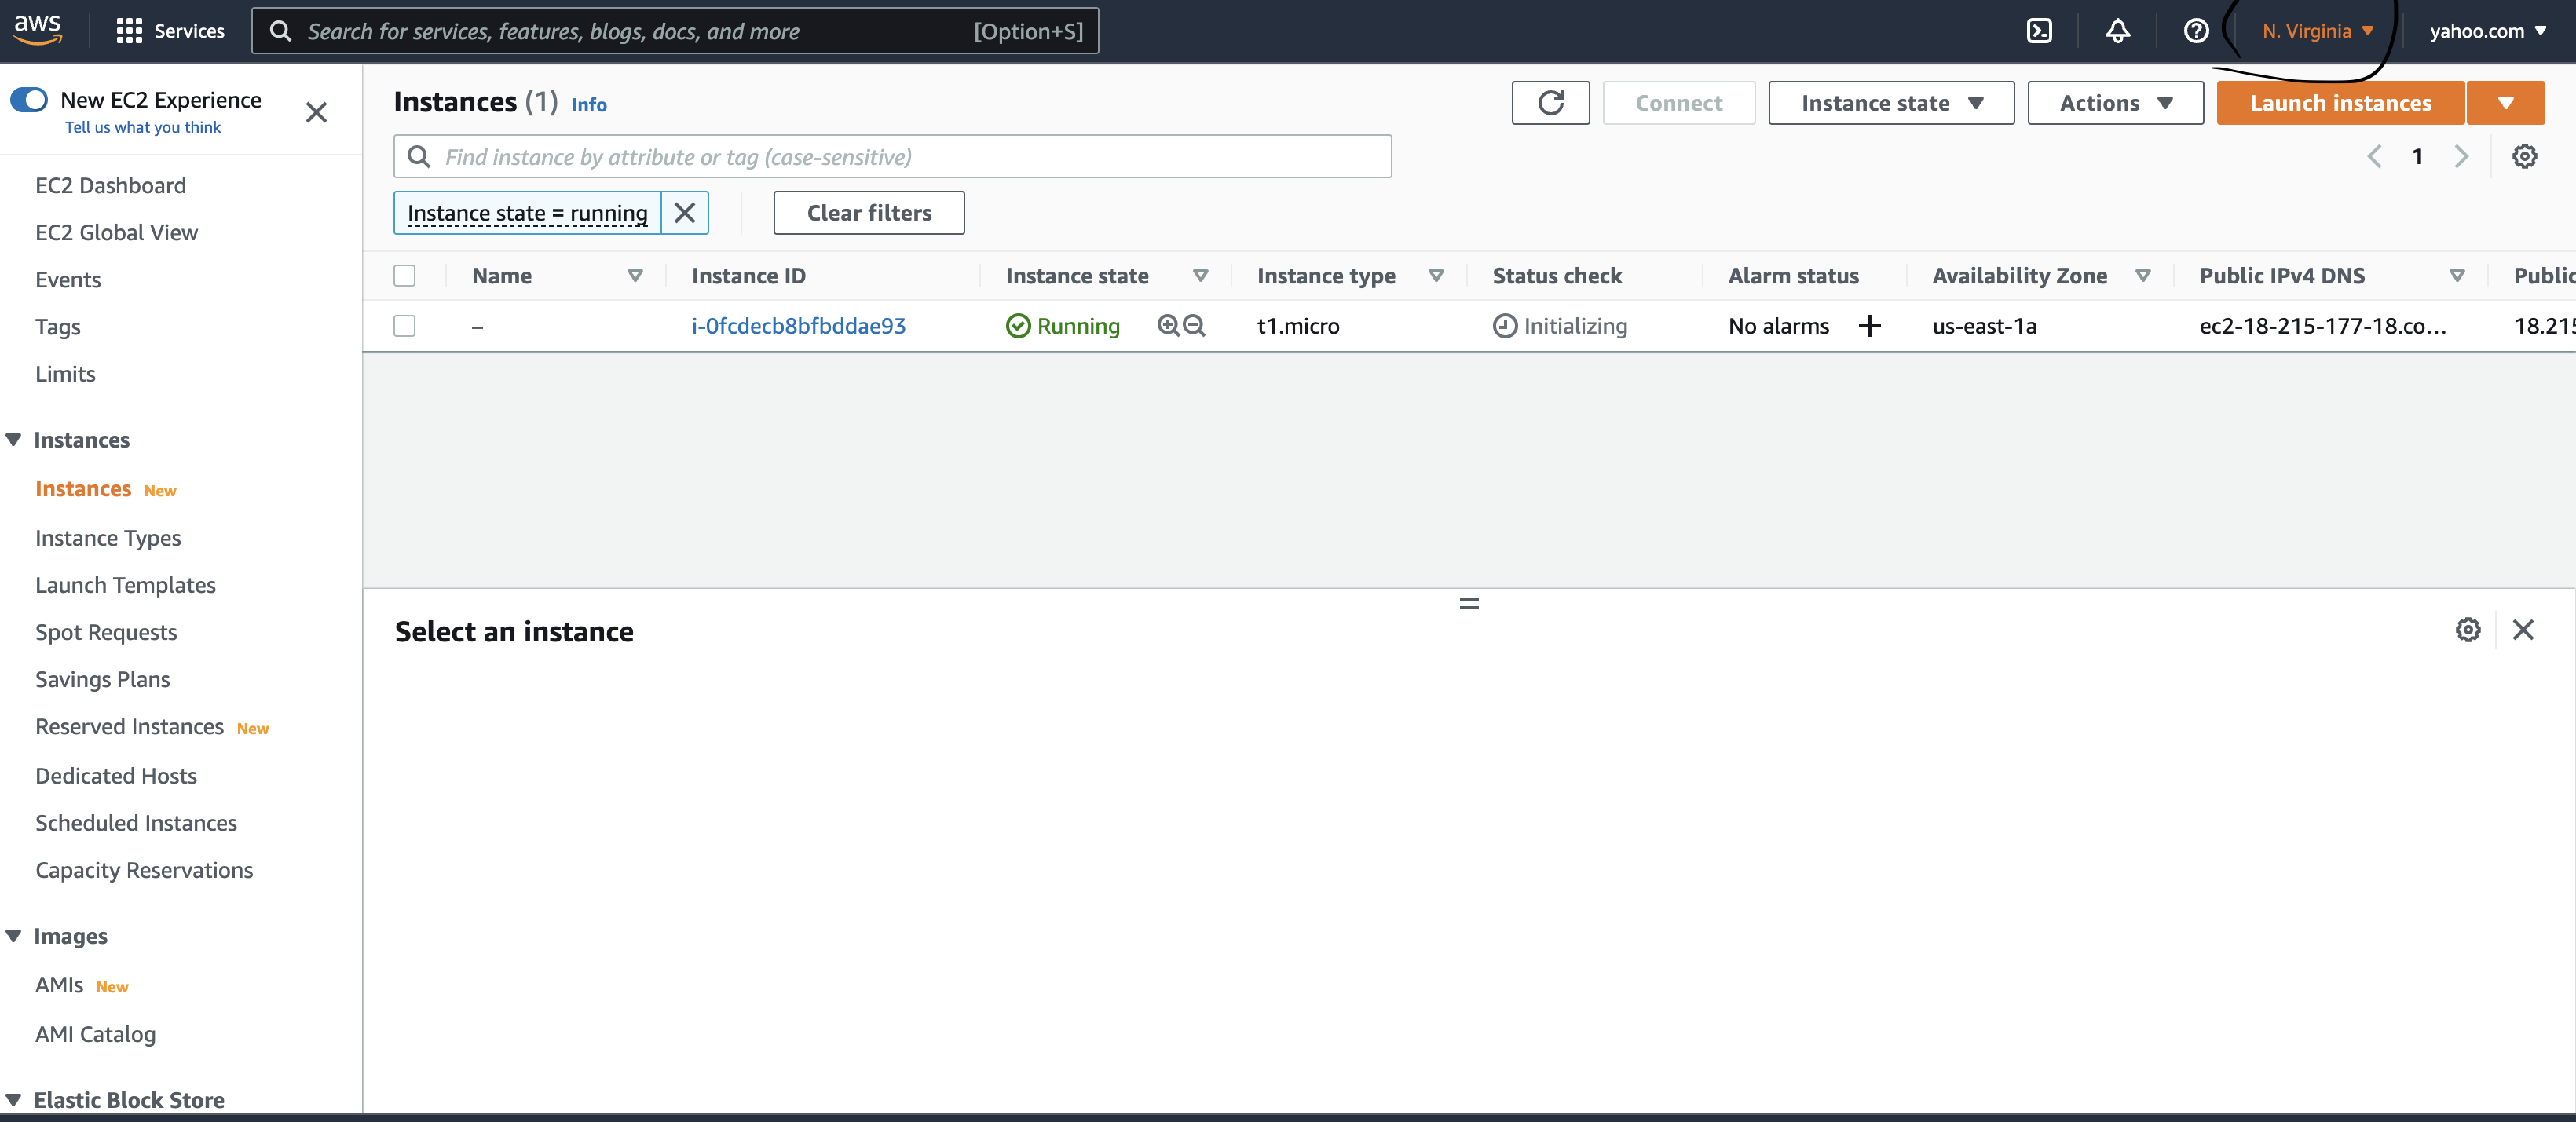The image size is (2576, 1122).
Task: Expand the Actions dropdown menu
Action: (2115, 103)
